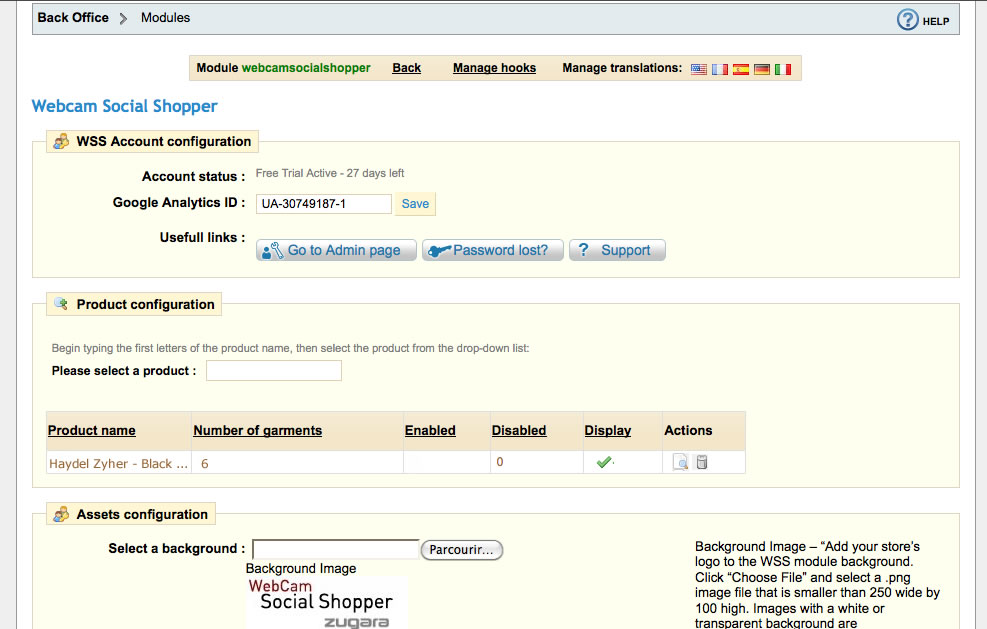The width and height of the screenshot is (987, 629).
Task: Click the WSS Account configuration users icon
Action: tap(61, 141)
